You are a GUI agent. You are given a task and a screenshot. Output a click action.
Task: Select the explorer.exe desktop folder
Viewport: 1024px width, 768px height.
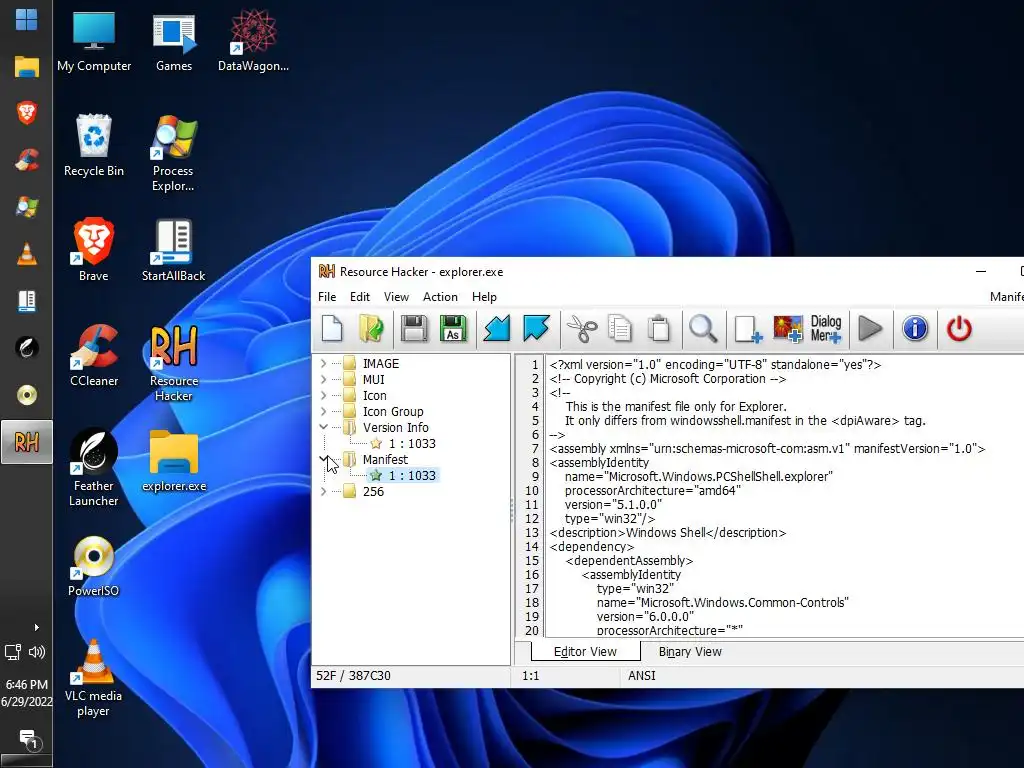click(174, 460)
